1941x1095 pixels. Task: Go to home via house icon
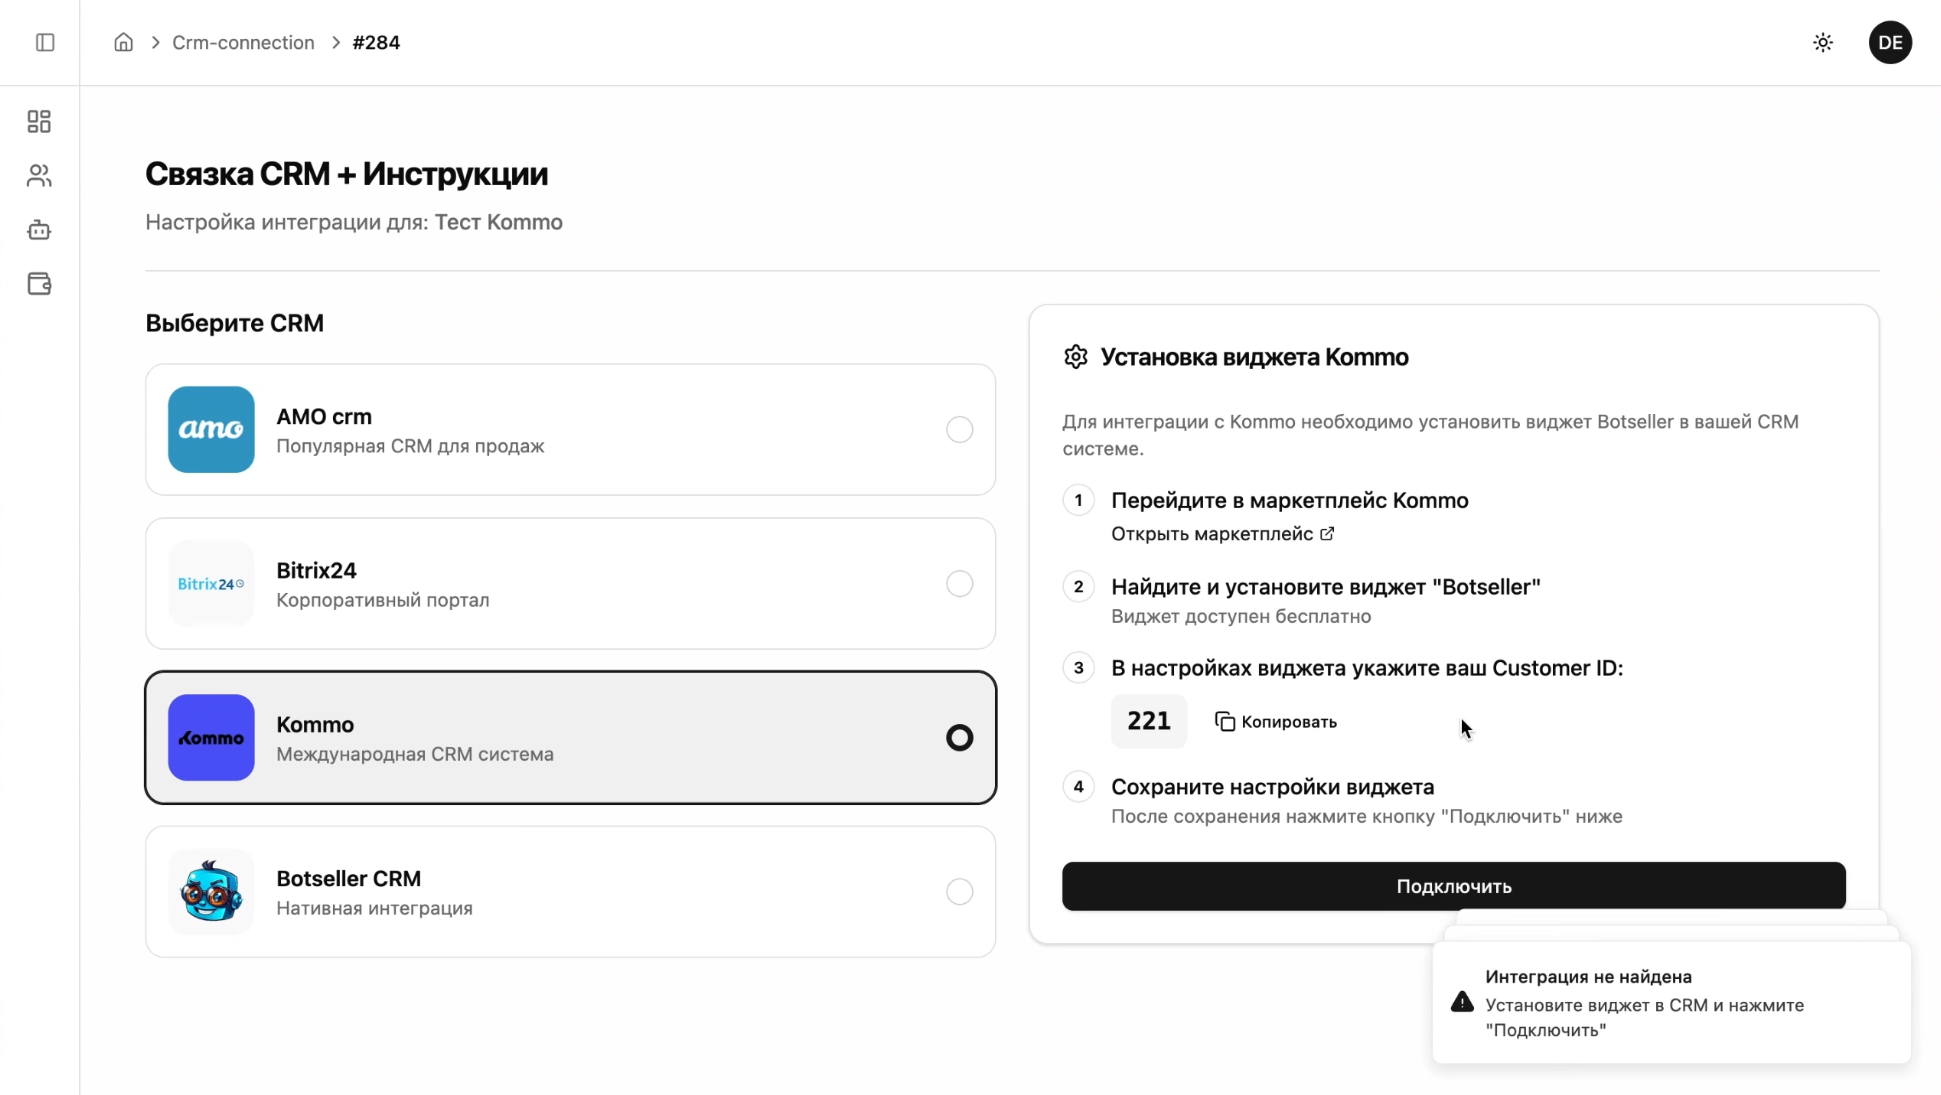click(123, 42)
